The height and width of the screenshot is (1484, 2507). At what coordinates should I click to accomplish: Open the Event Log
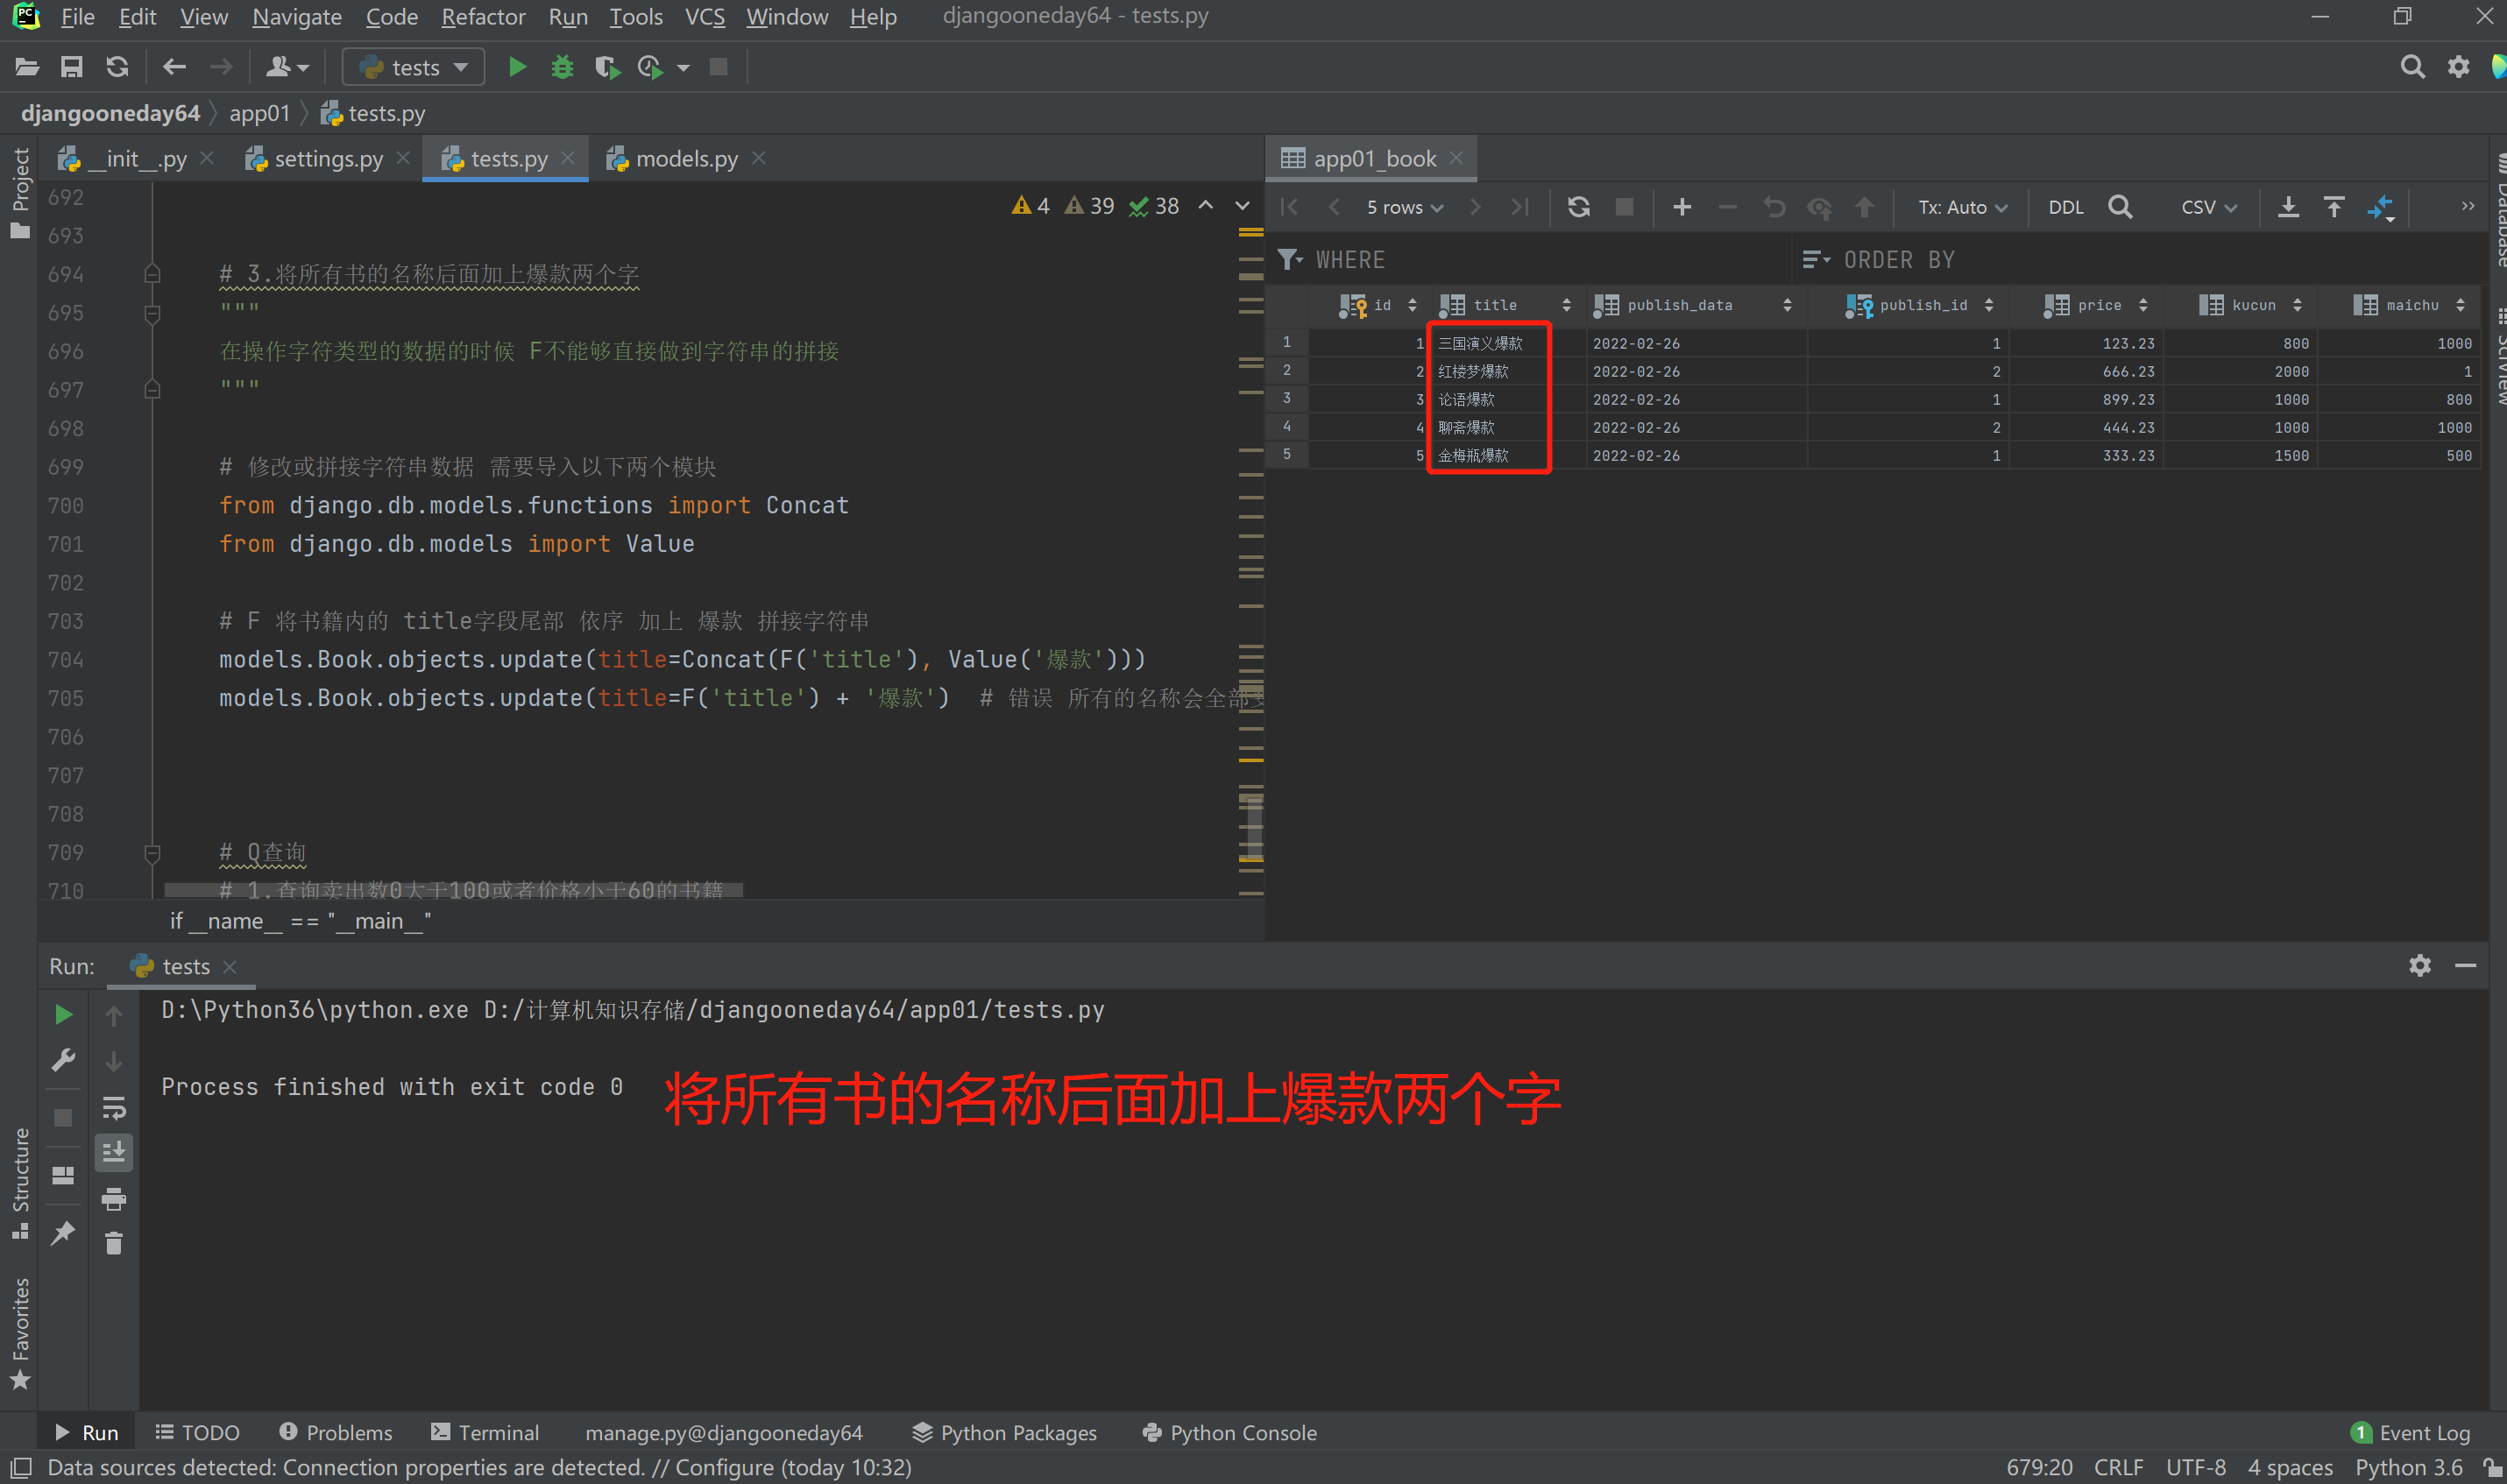(x=2410, y=1432)
